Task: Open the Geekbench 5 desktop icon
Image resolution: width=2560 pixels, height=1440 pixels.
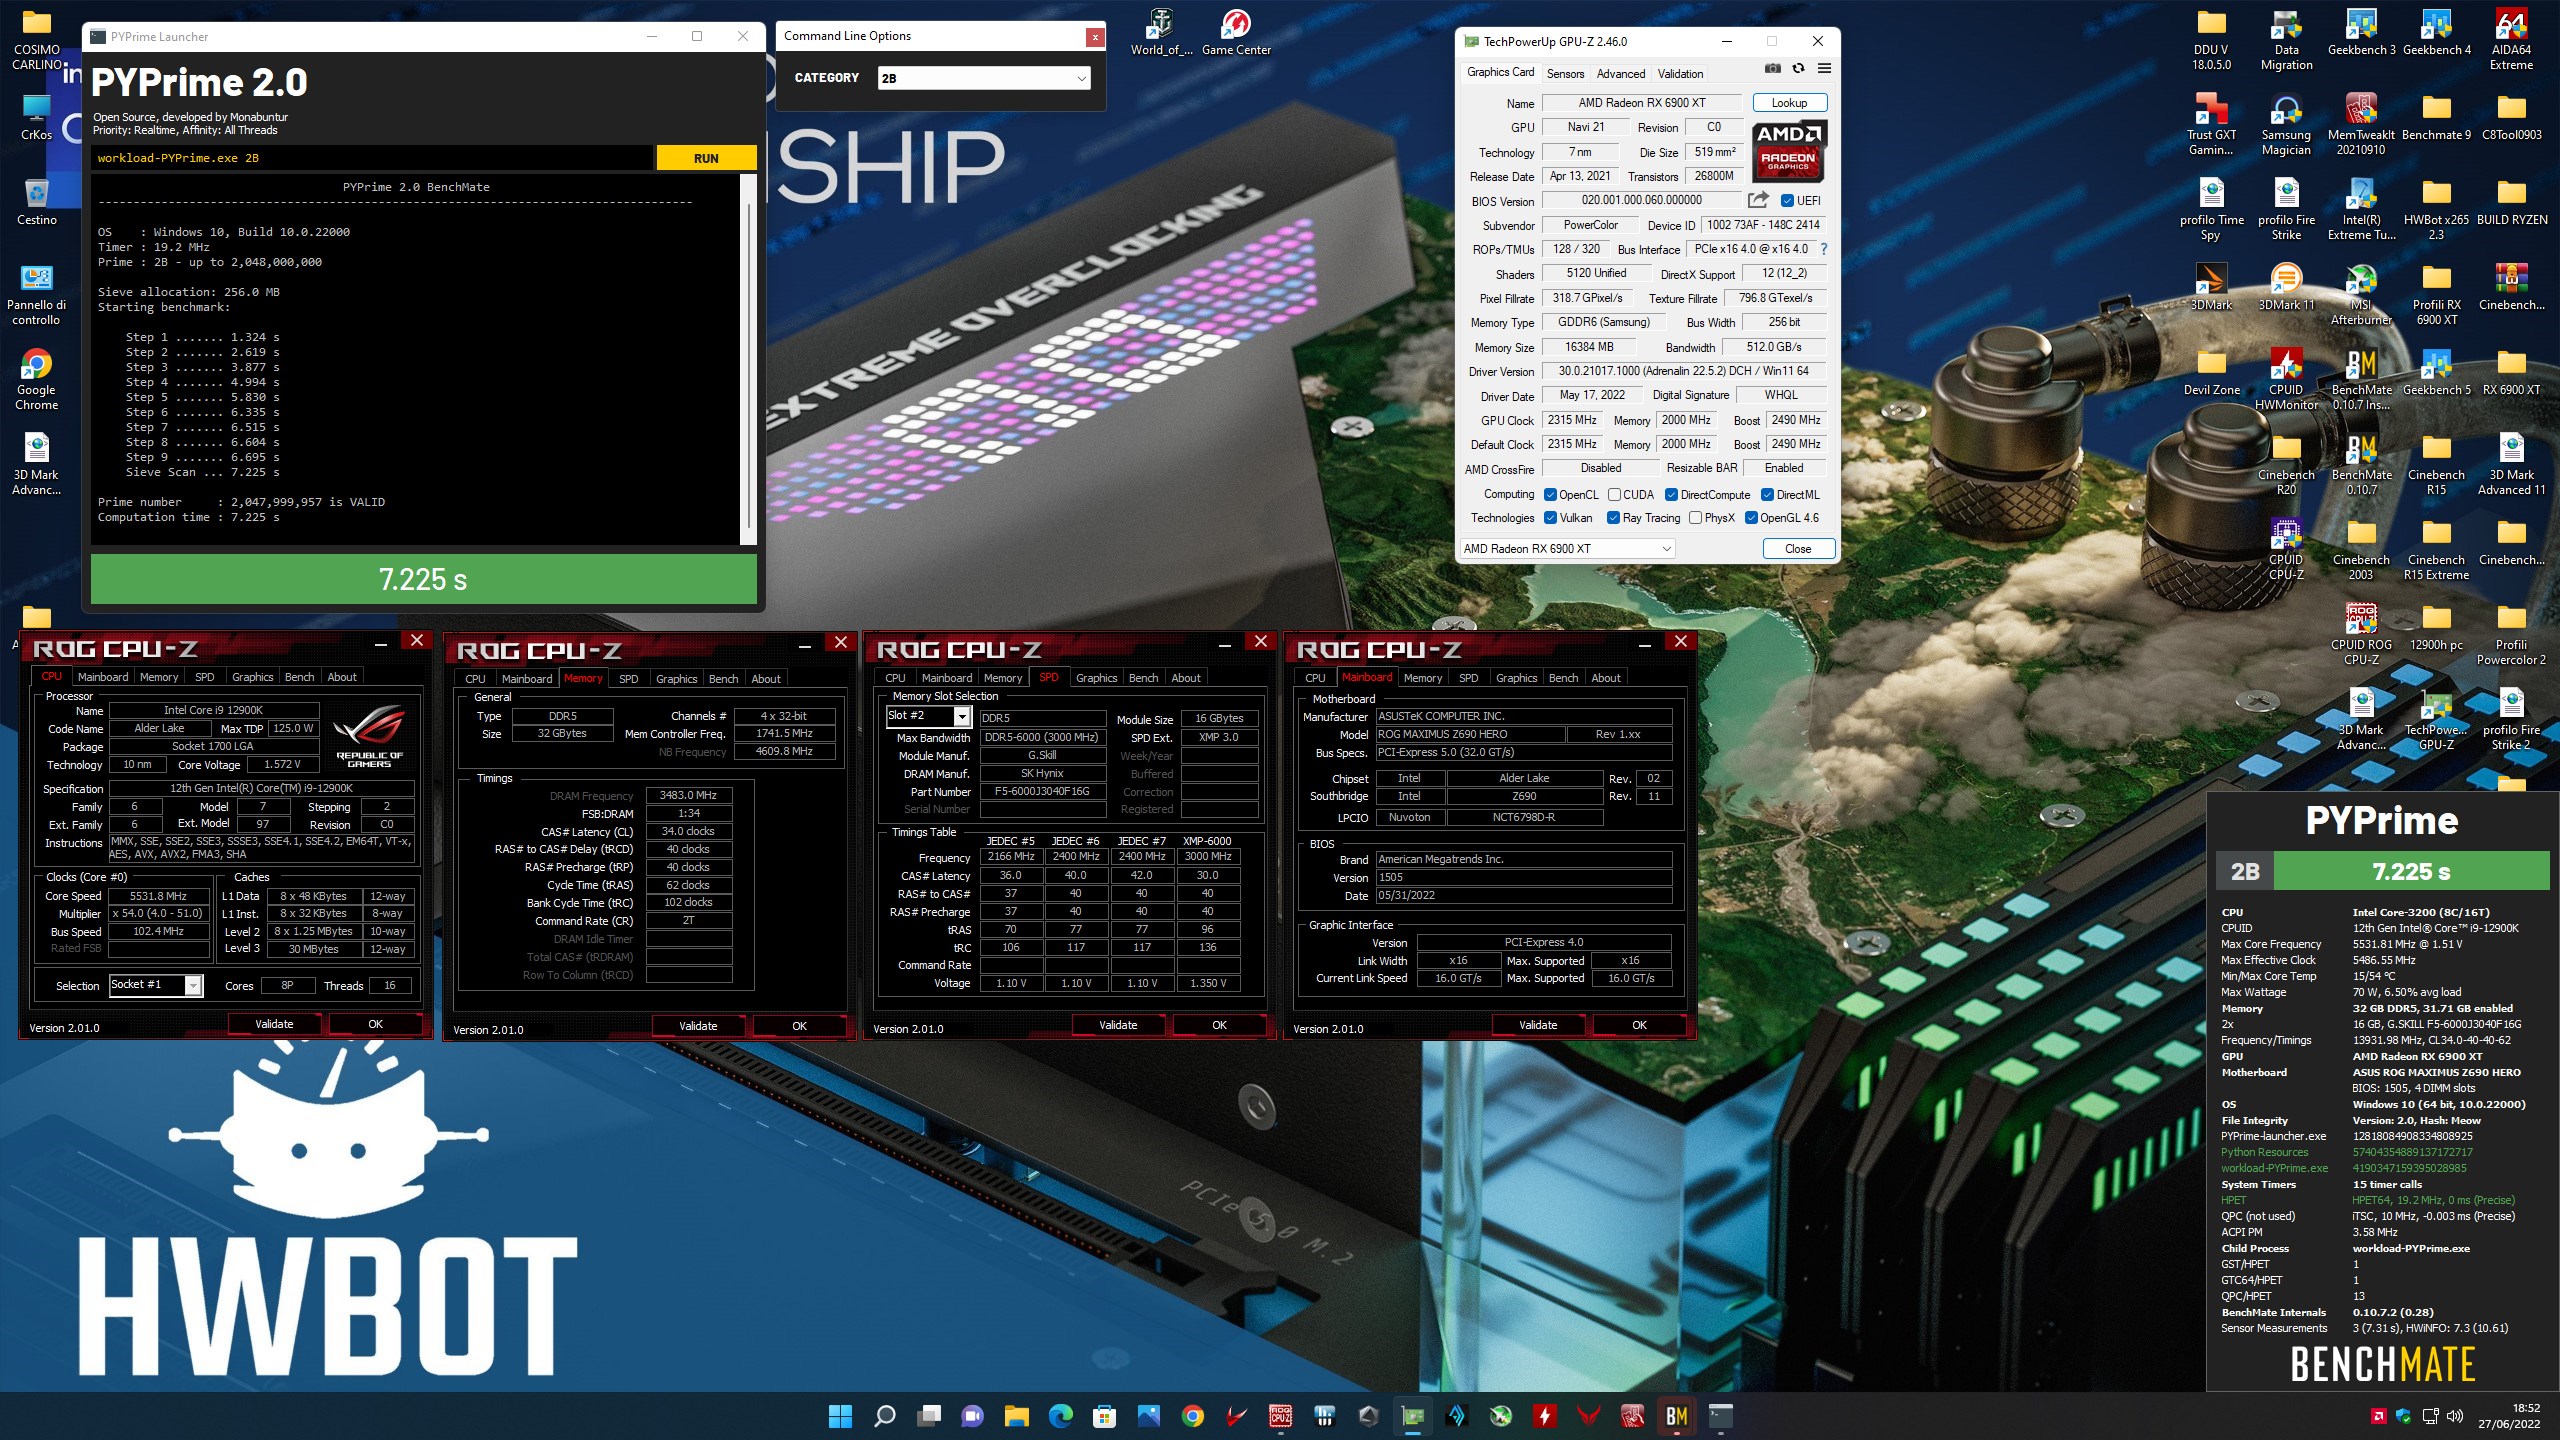Action: pos(2436,373)
